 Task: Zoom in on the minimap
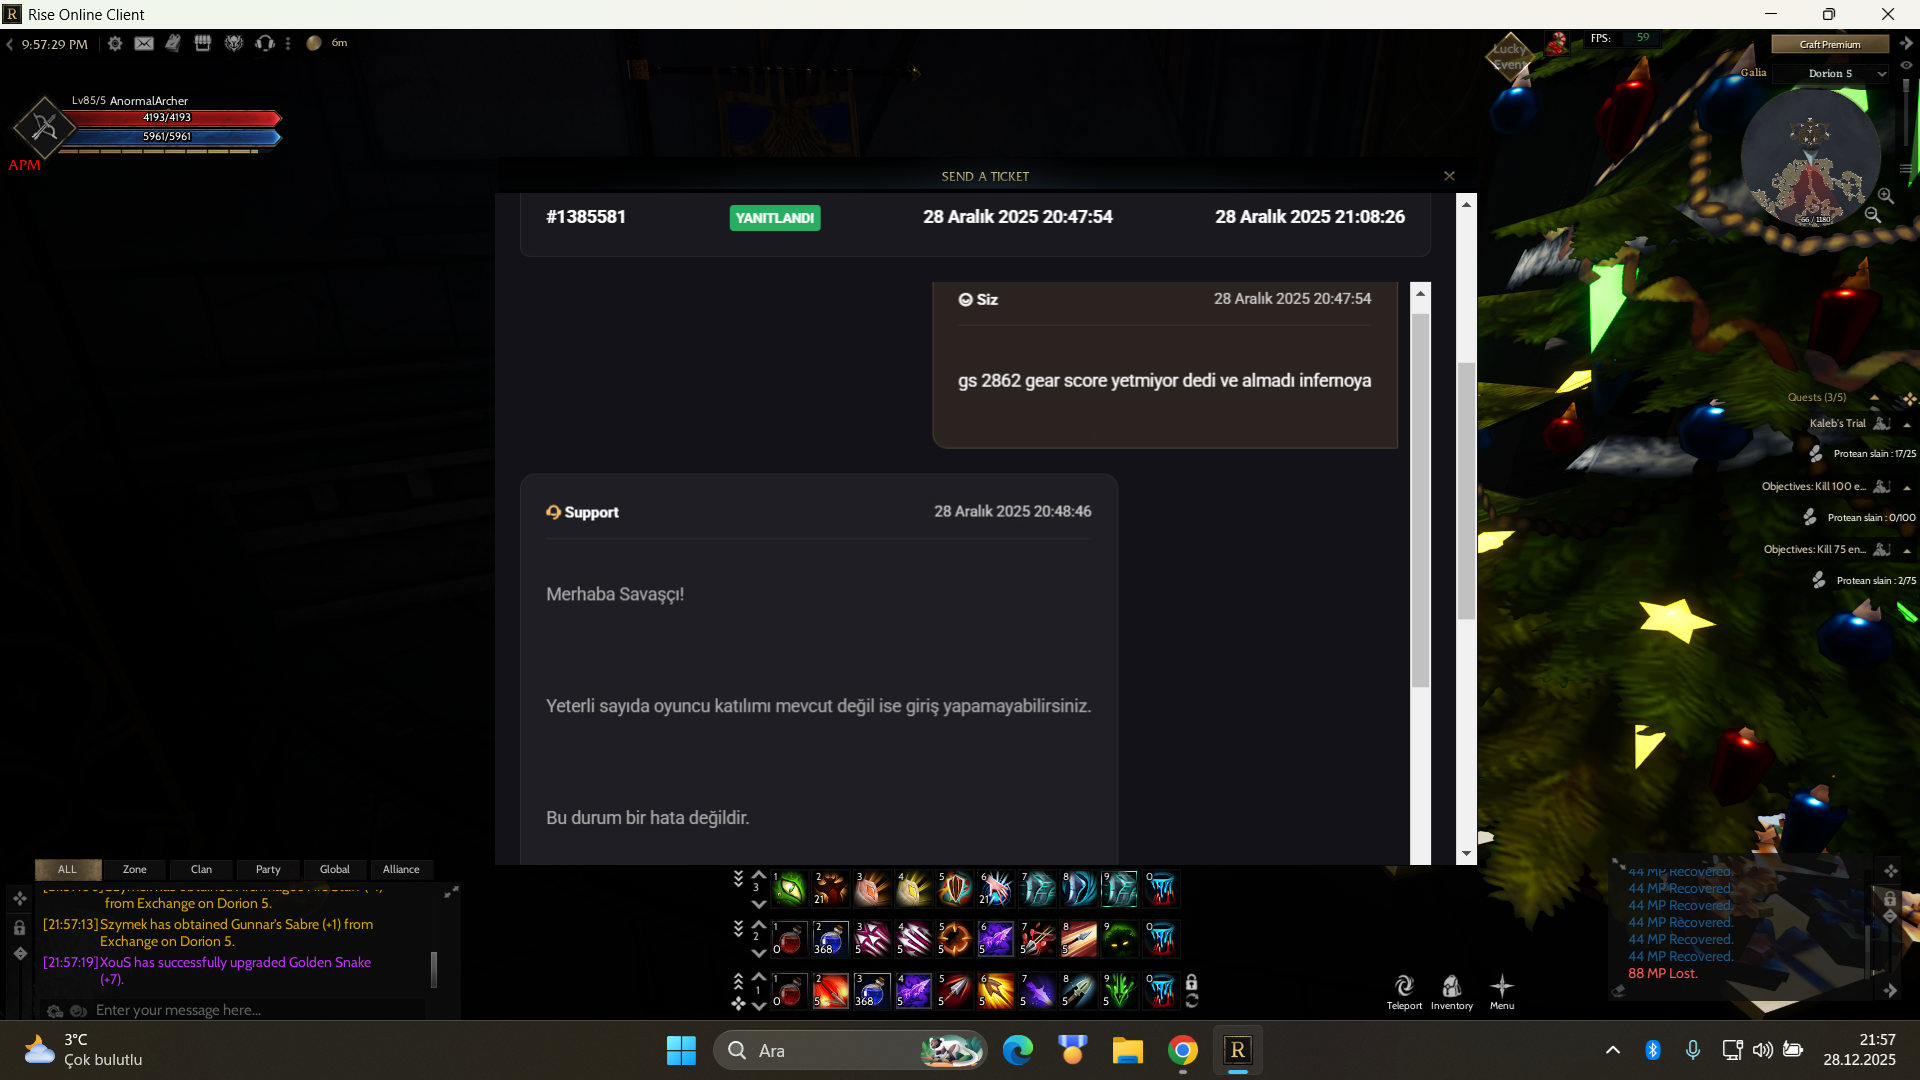[x=1885, y=196]
